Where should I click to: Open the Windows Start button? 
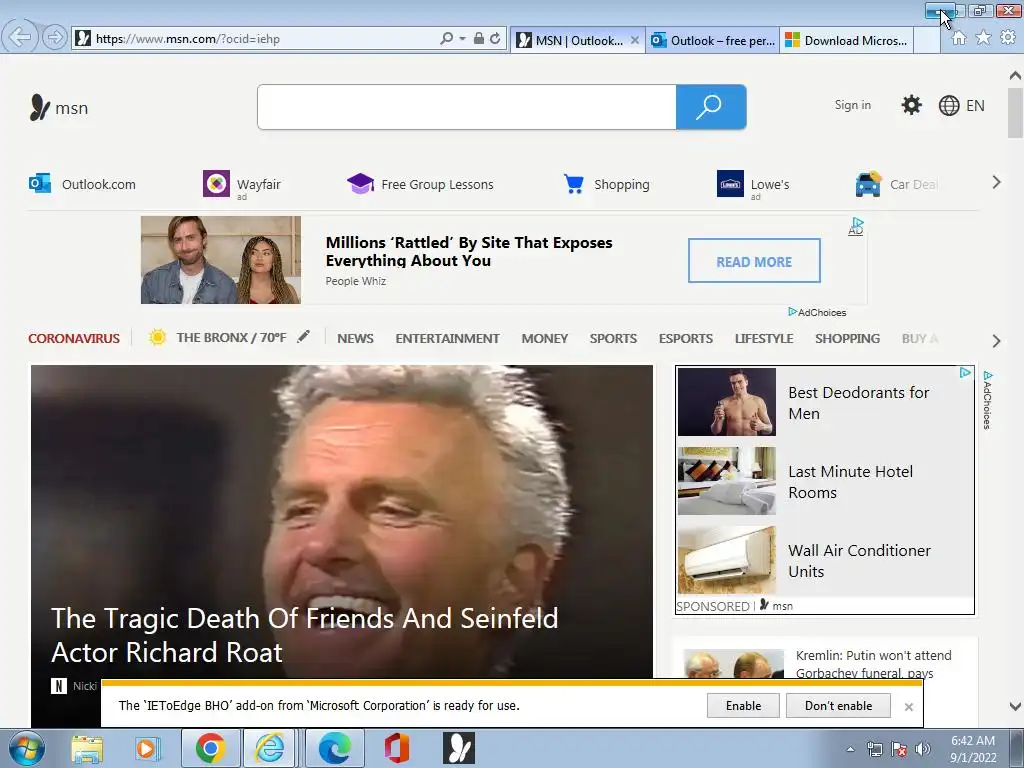[26, 748]
